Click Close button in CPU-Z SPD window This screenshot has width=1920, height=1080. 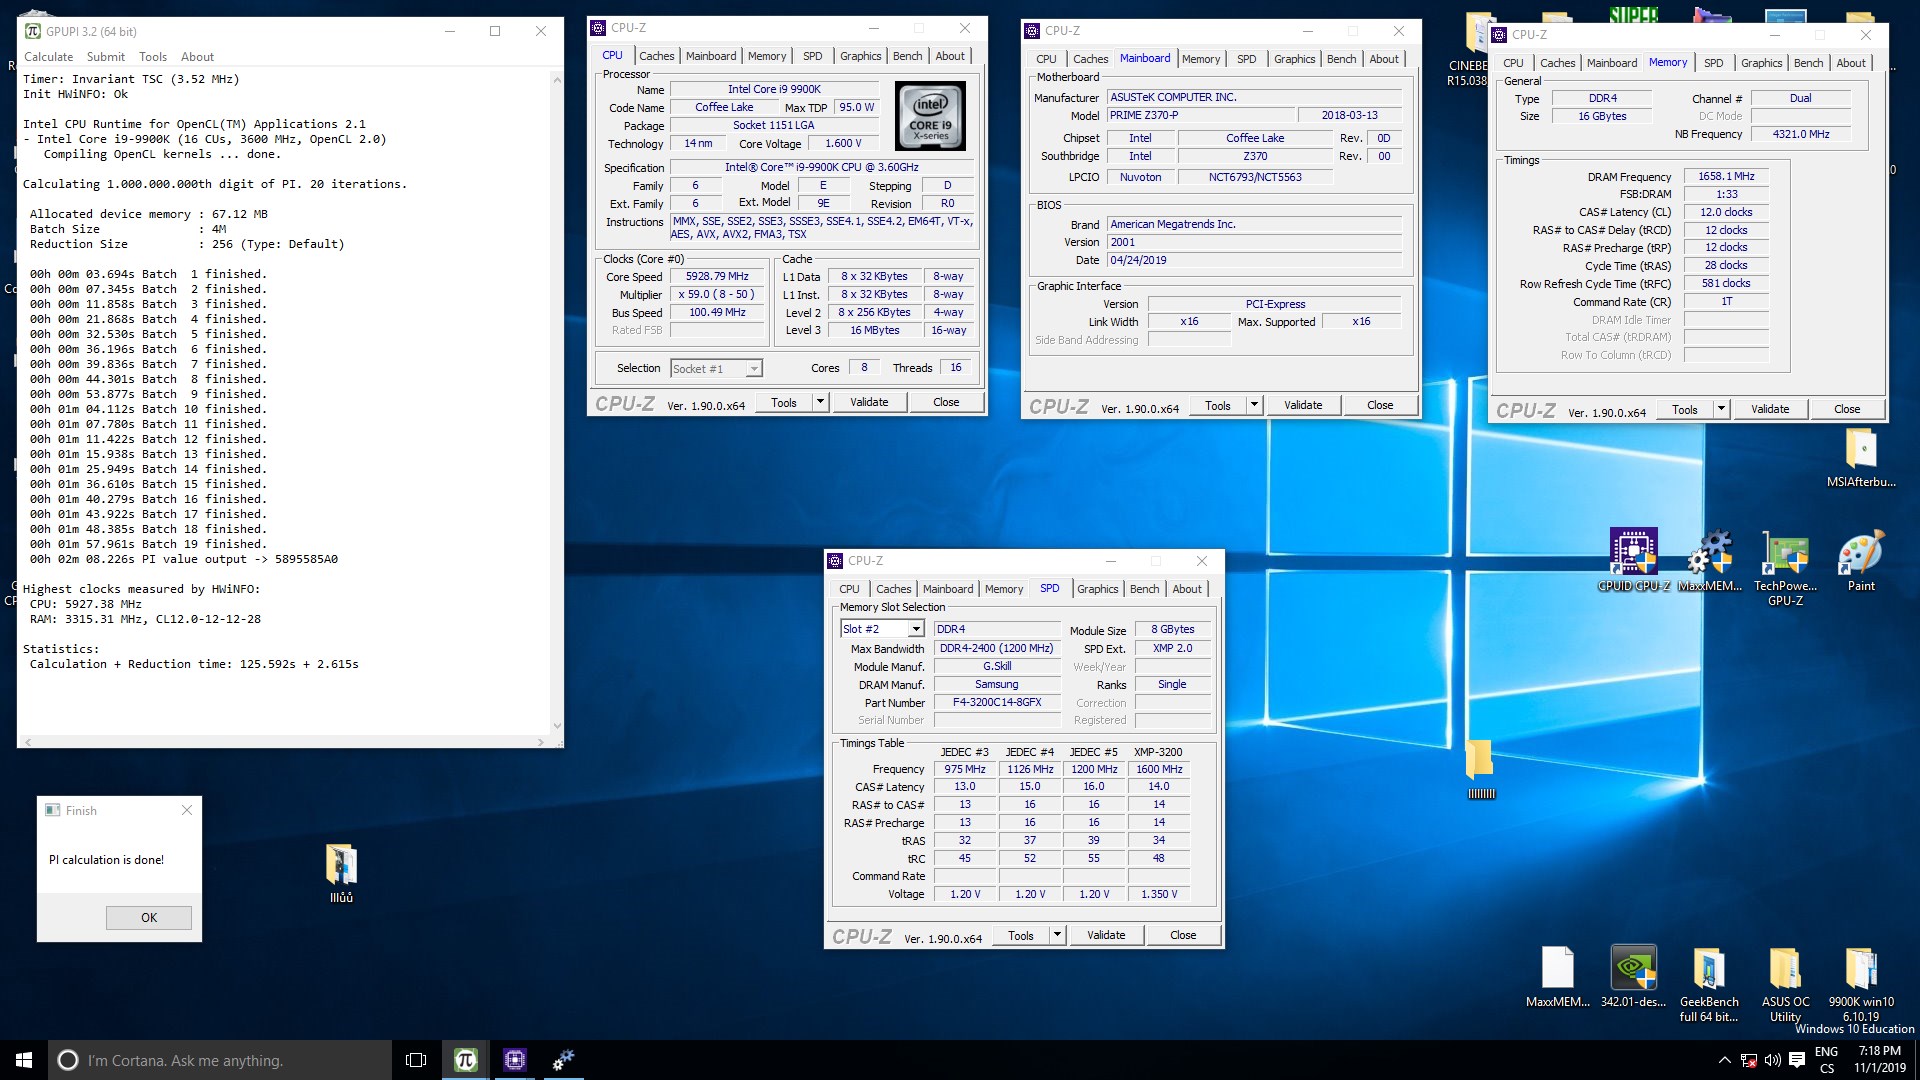1183,935
